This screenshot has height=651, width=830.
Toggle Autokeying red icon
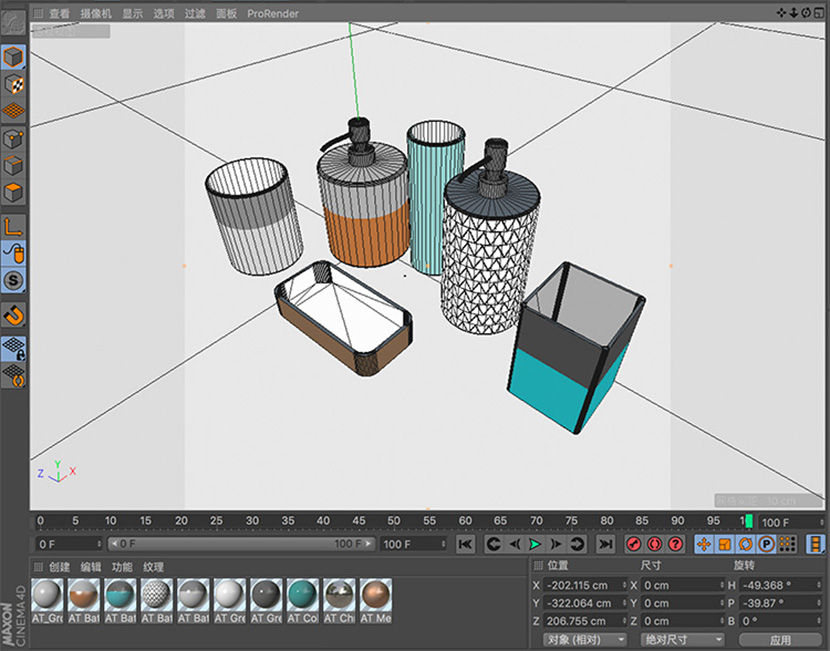[654, 544]
